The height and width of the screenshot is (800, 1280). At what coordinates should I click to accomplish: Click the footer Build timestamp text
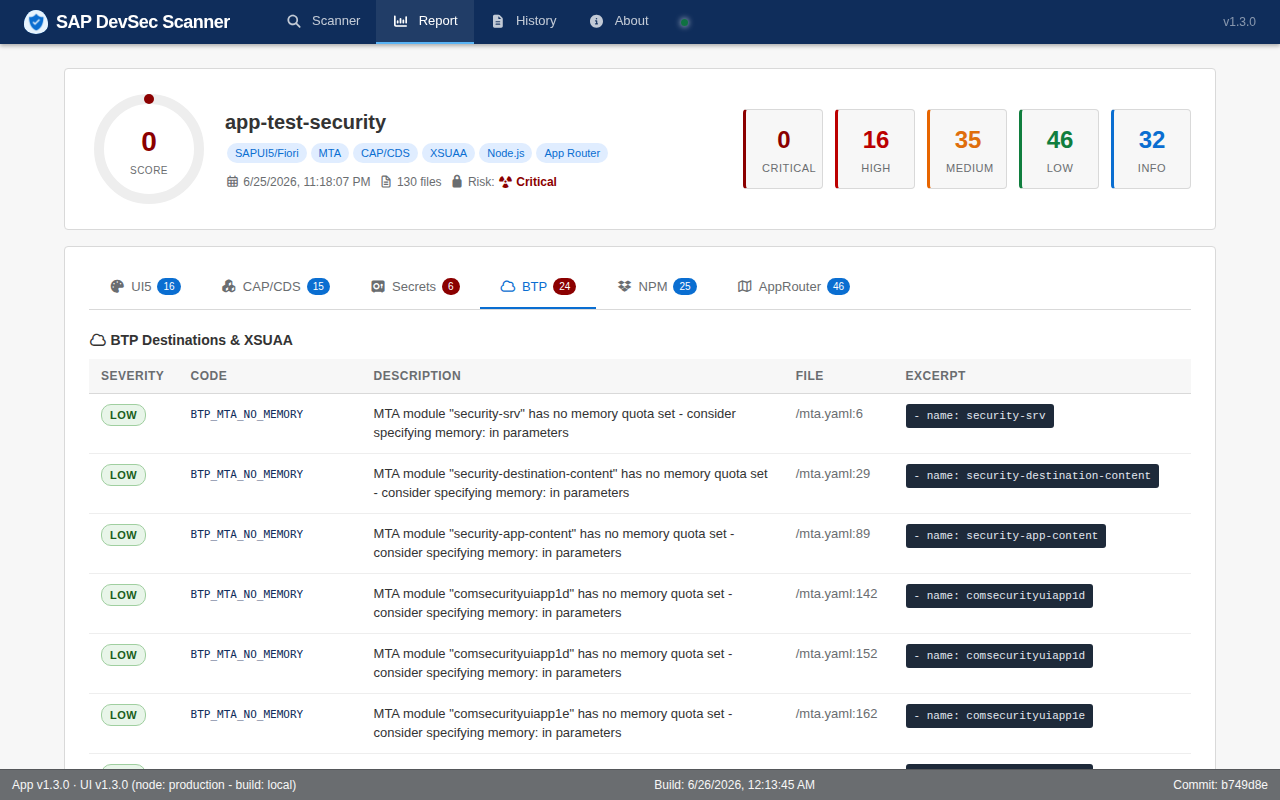[734, 785]
